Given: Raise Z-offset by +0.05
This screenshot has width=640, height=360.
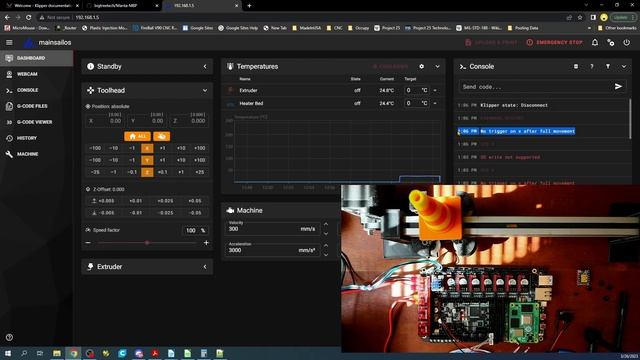Looking at the screenshot, I should pyautogui.click(x=195, y=201).
